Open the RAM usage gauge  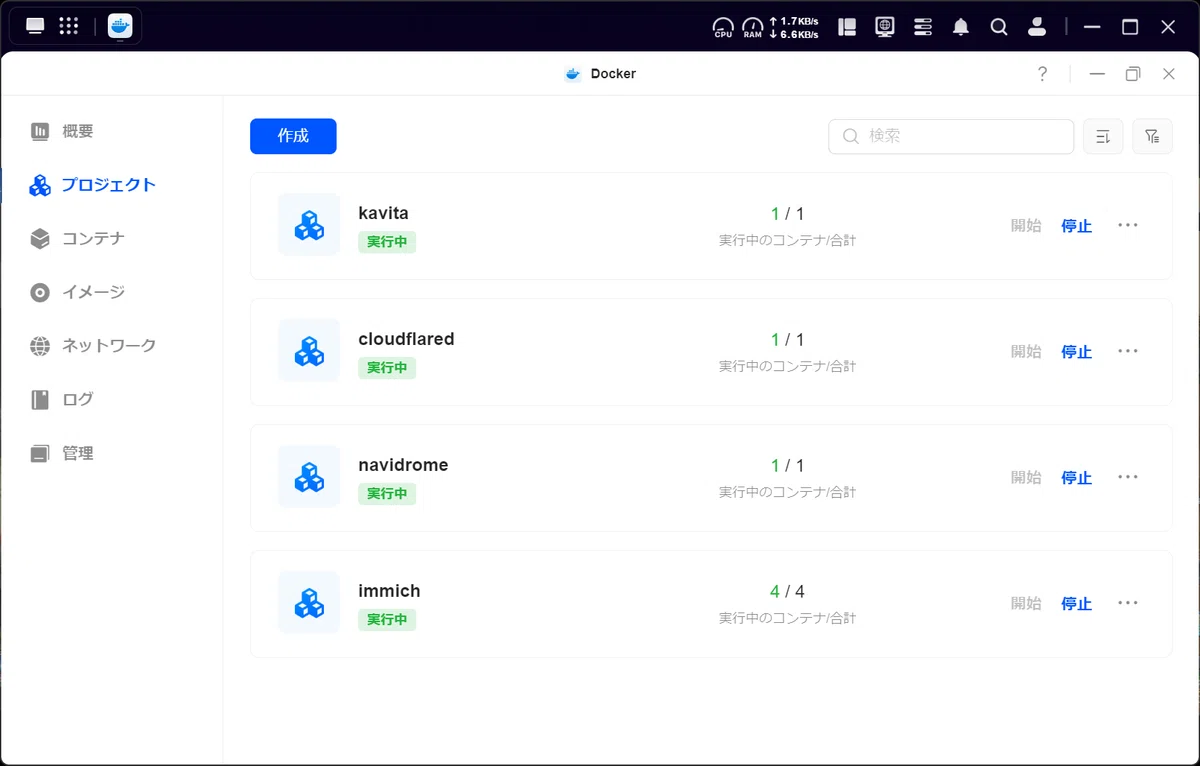pos(753,27)
